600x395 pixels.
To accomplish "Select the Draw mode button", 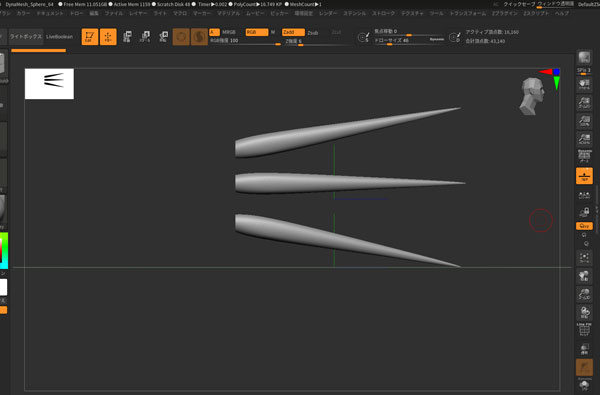I will point(108,37).
